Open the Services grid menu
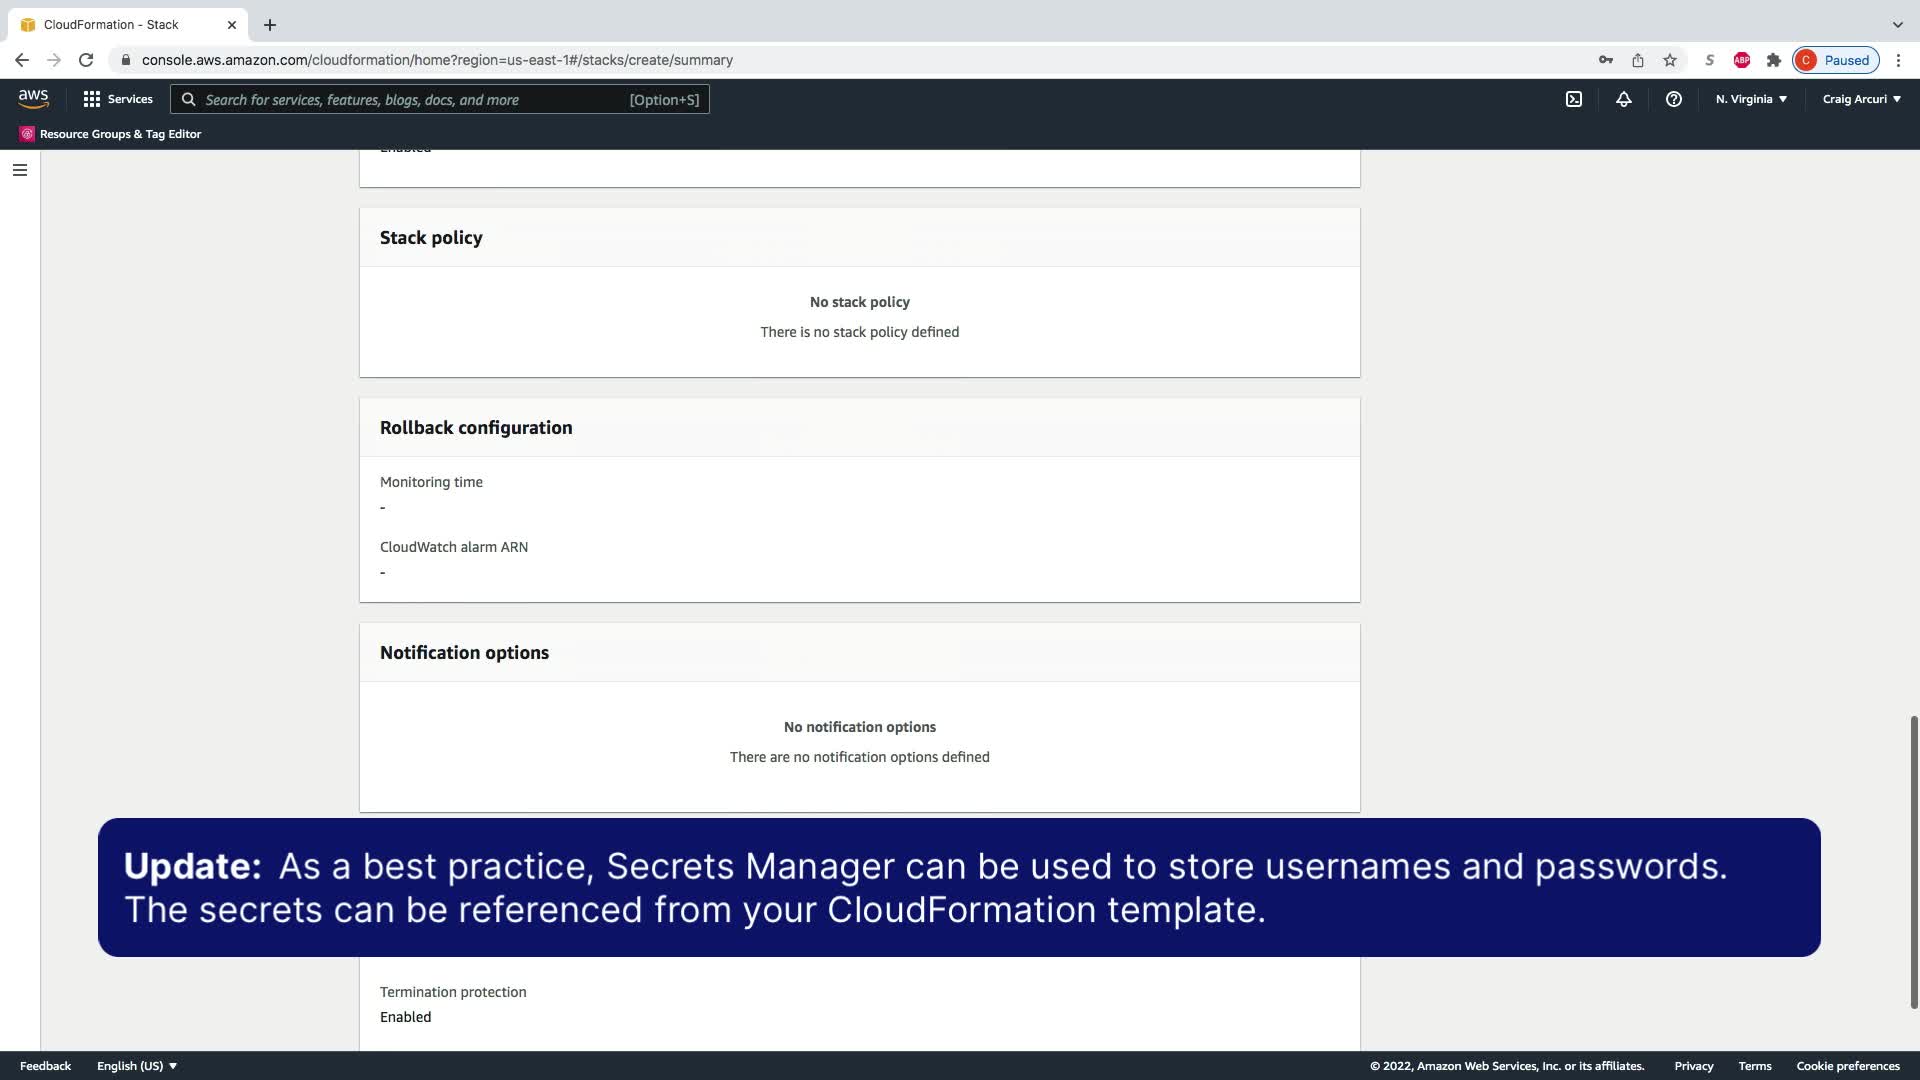1920x1080 pixels. point(117,99)
